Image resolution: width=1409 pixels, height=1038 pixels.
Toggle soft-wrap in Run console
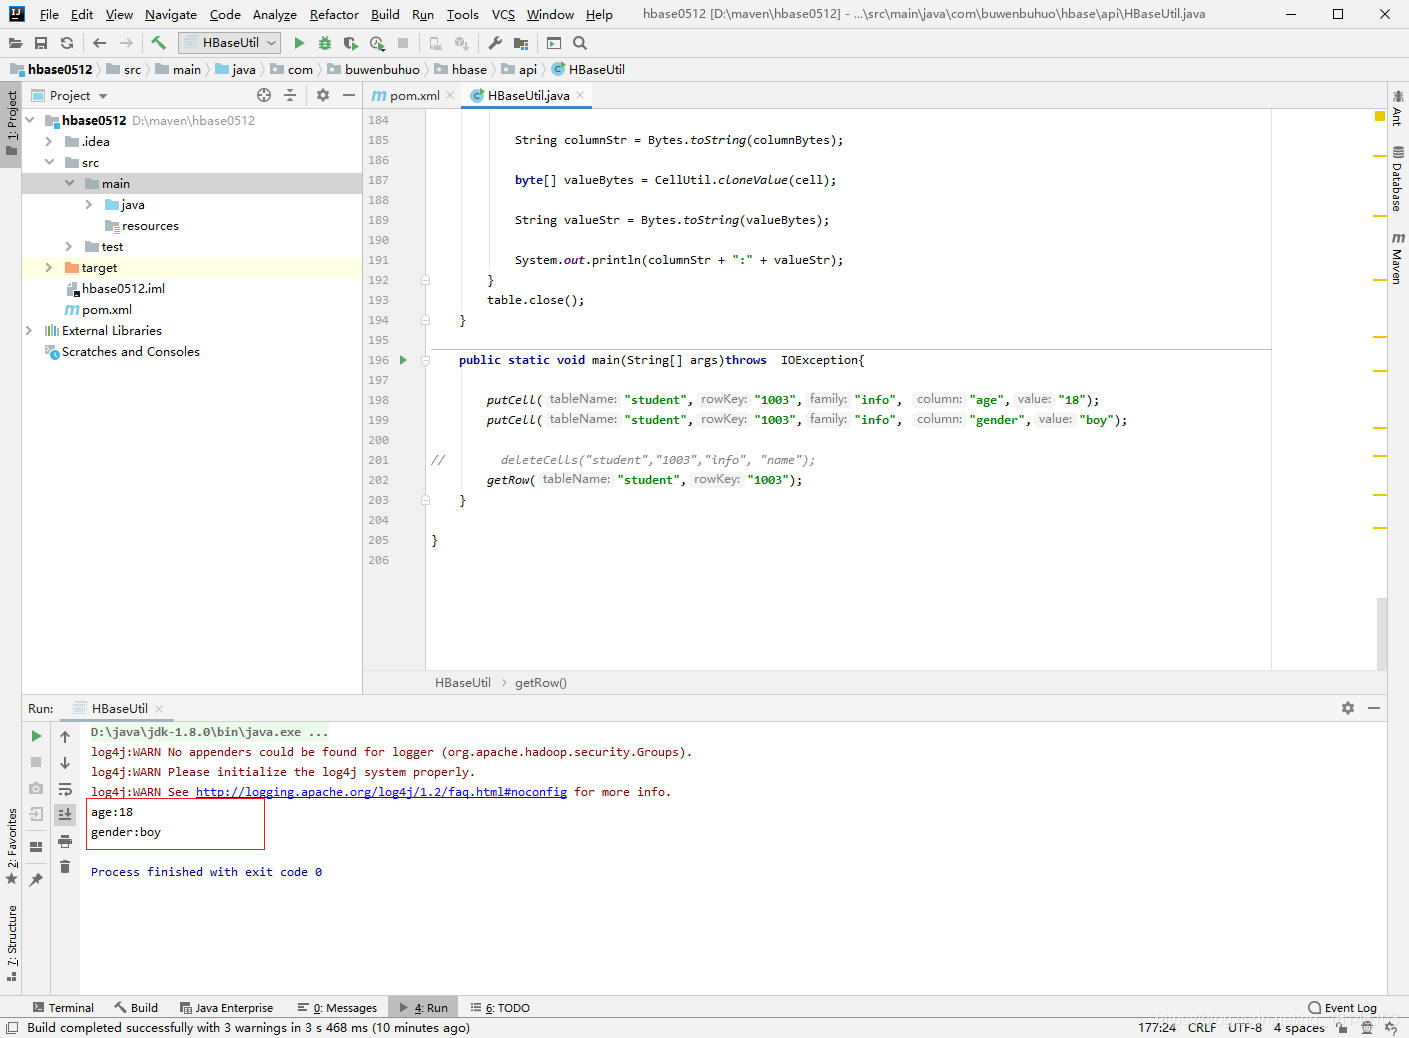coord(65,789)
